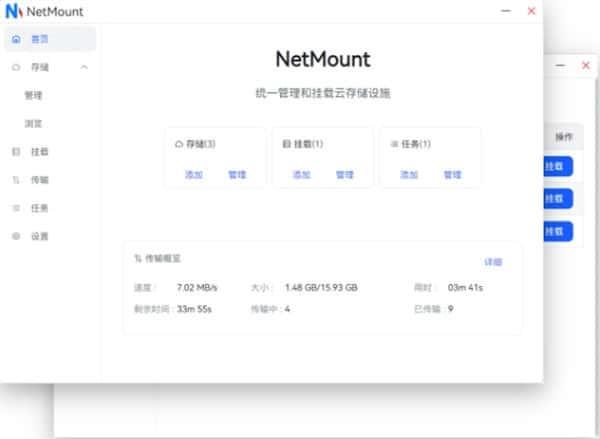Image resolution: width=600 pixels, height=439 pixels.
Task: Click the 首页 home icon in sidebar
Action: [x=16, y=39]
